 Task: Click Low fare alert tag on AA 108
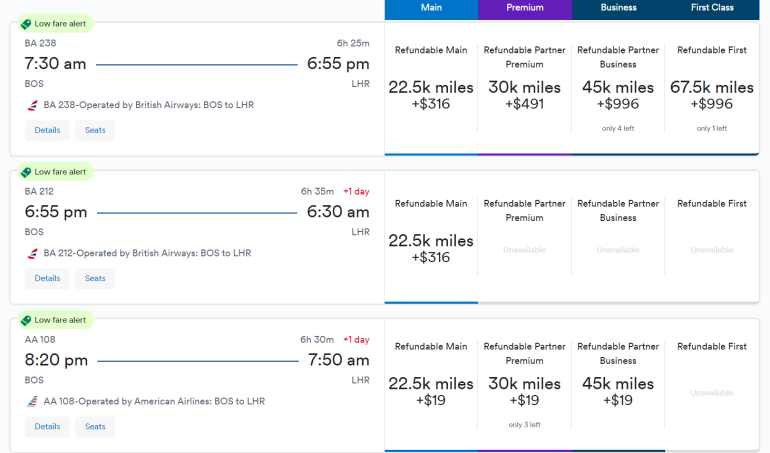coord(54,320)
